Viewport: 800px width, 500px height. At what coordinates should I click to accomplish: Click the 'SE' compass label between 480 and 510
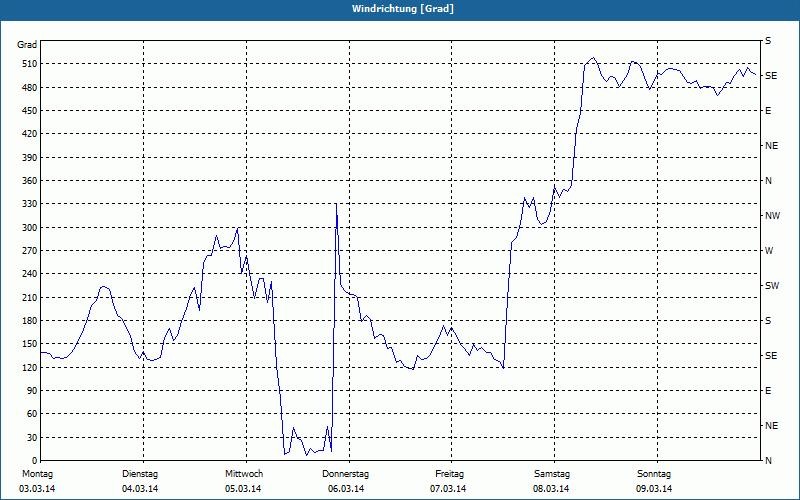click(771, 76)
